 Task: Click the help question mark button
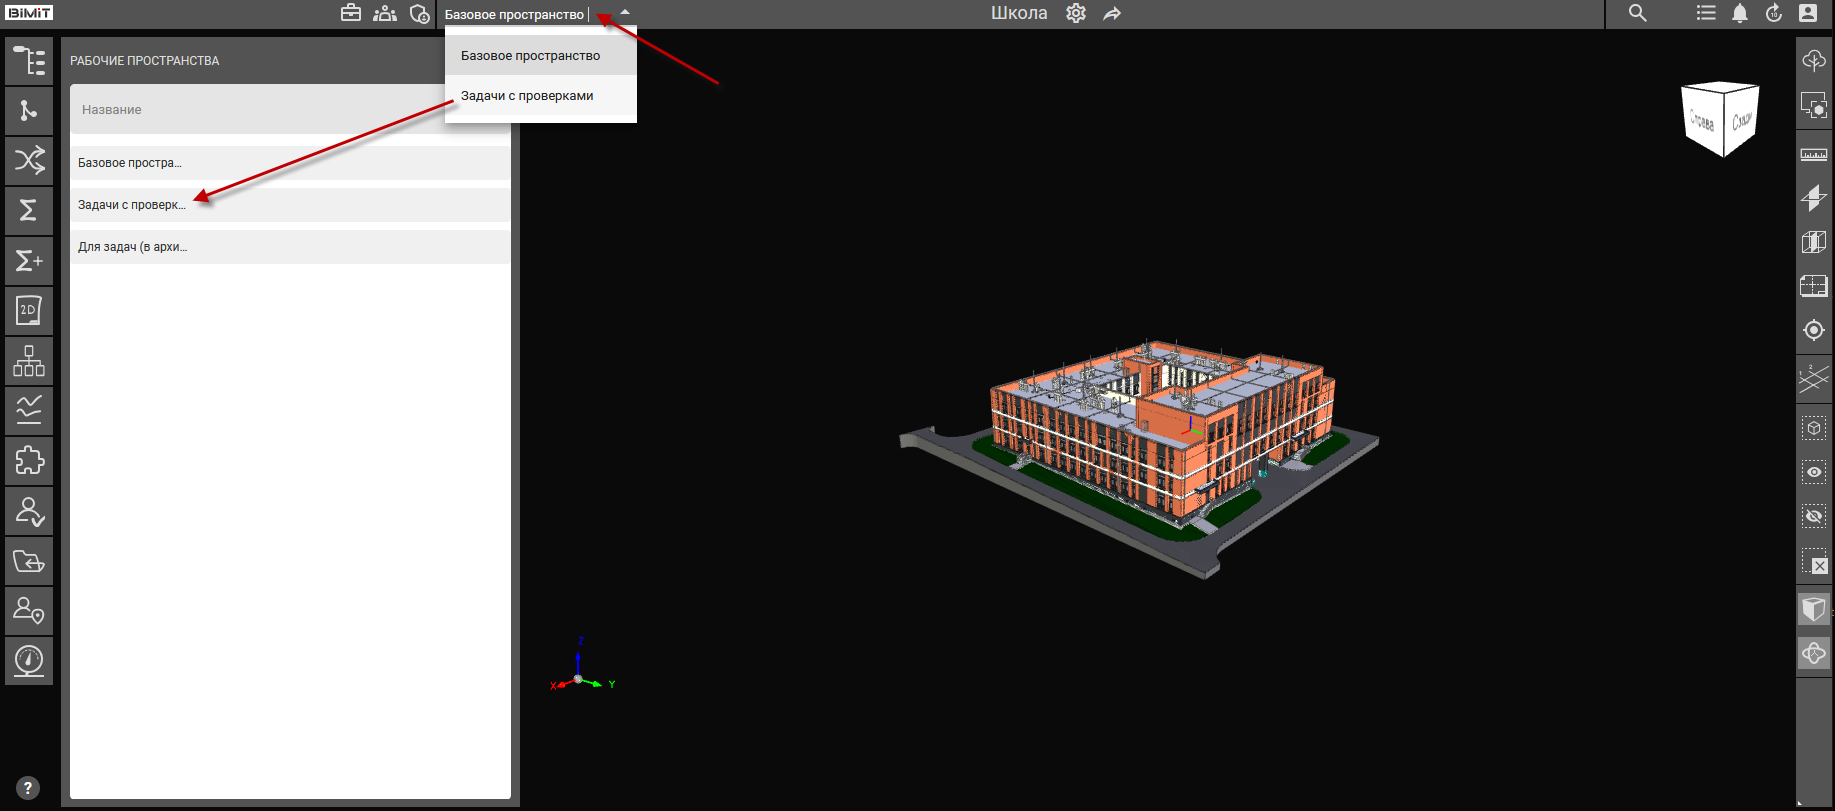[x=28, y=788]
